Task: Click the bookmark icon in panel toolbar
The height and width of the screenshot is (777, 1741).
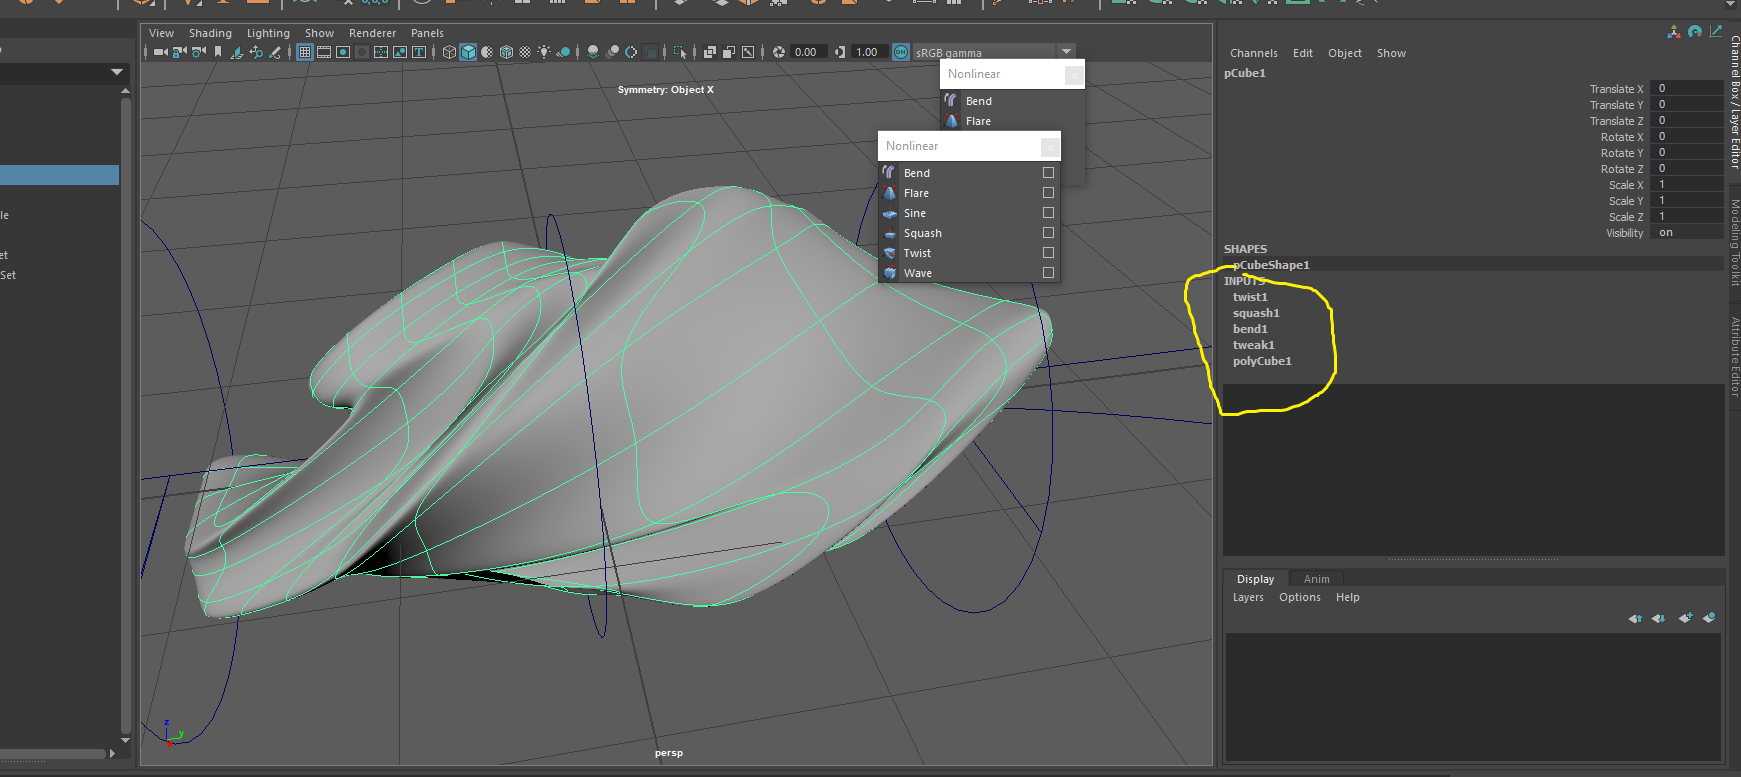Action: point(218,52)
